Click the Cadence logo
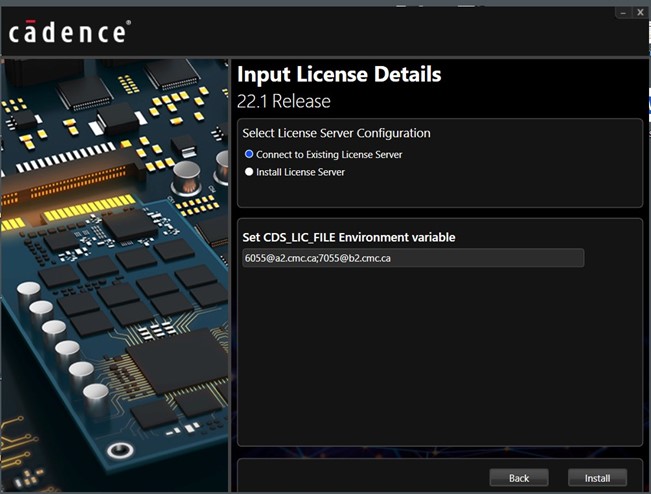Screen dimensions: 651x494 [x=69, y=32]
